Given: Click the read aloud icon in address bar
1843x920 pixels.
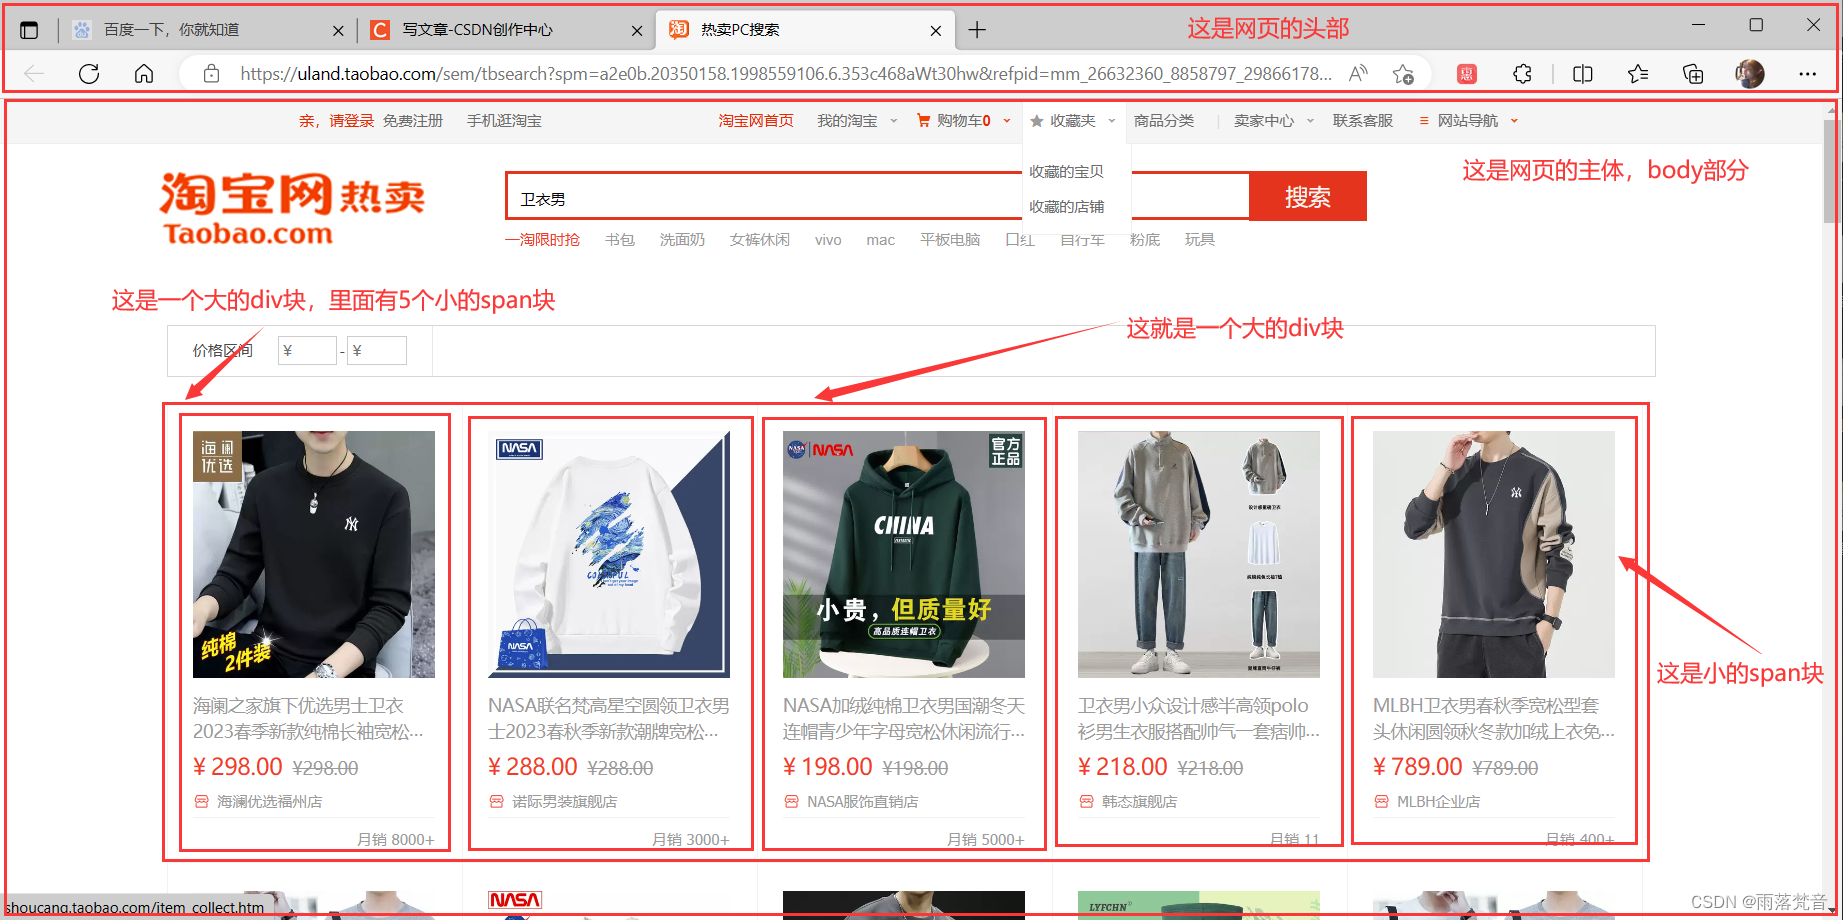Looking at the screenshot, I should click(x=1358, y=74).
